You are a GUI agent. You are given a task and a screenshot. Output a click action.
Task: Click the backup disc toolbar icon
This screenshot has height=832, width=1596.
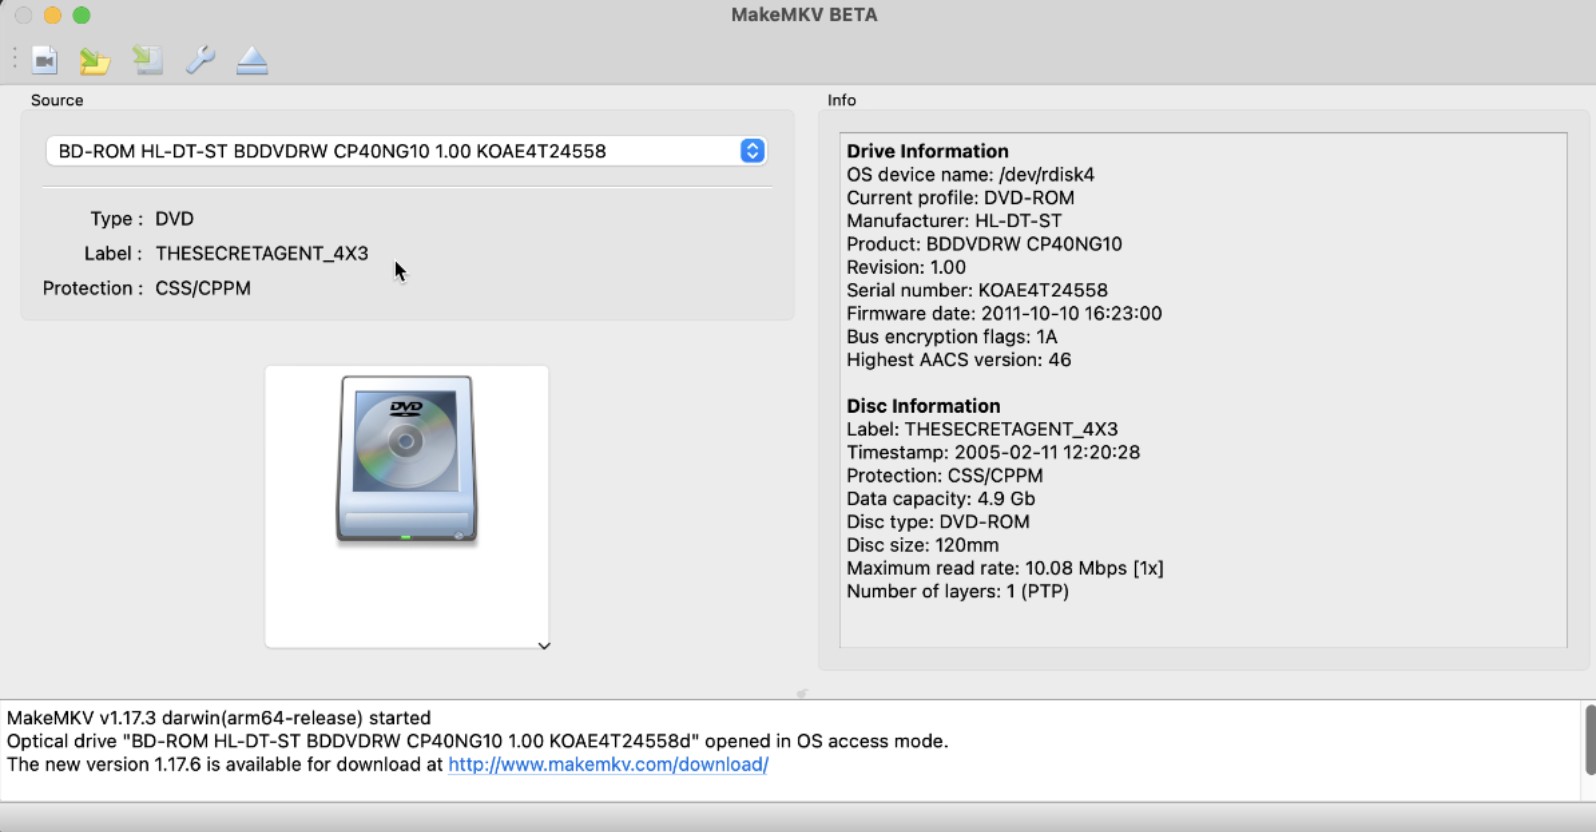click(147, 61)
